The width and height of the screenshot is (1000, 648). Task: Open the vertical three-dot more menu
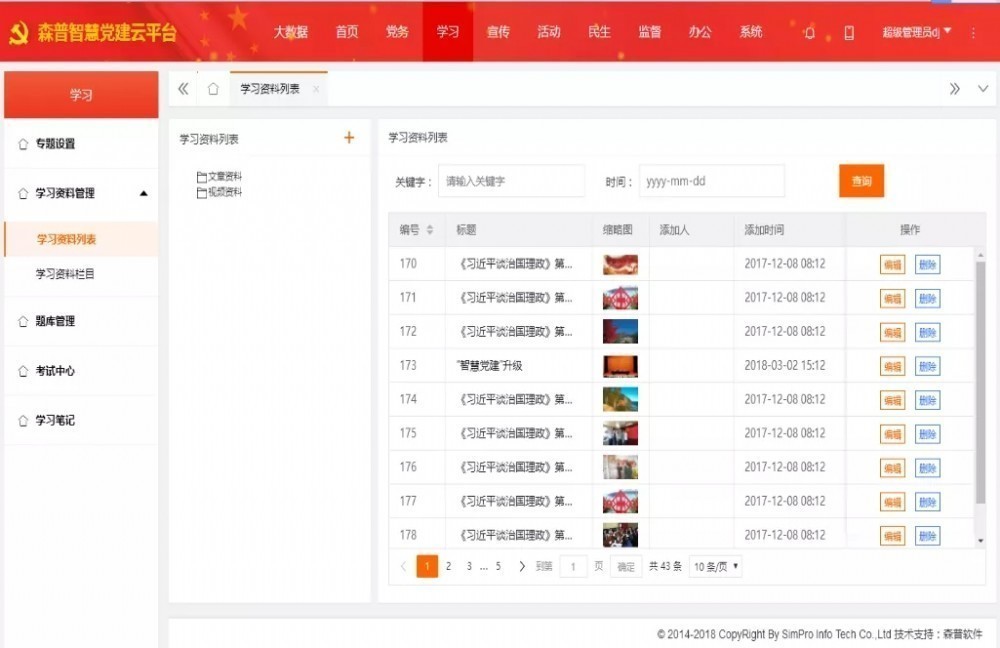(973, 32)
